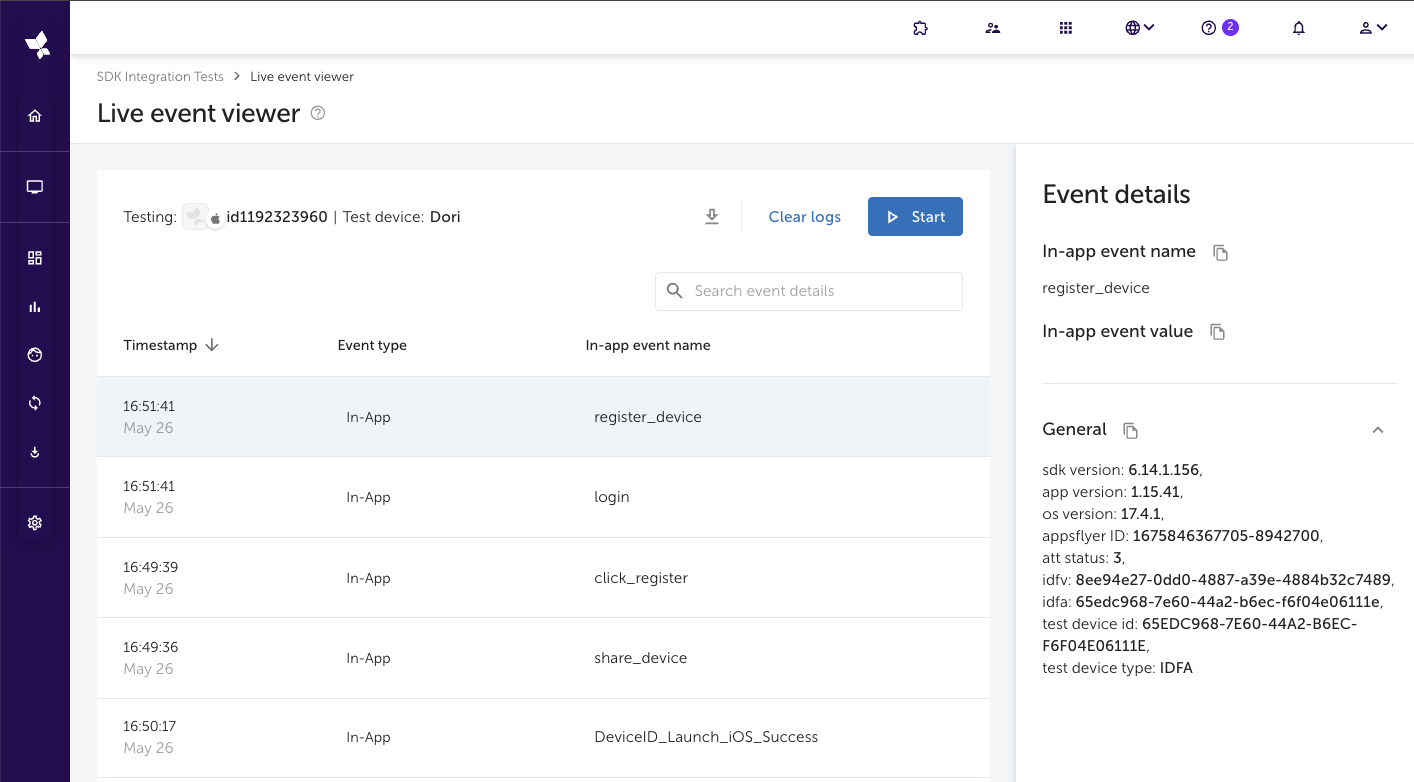Click the home icon in sidebar

[x=35, y=116]
